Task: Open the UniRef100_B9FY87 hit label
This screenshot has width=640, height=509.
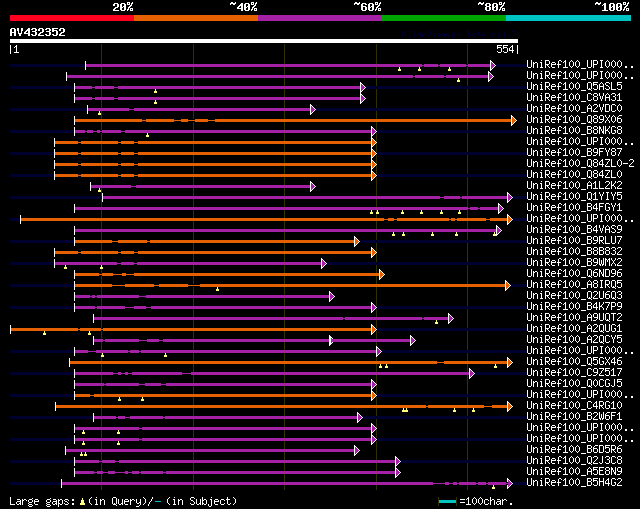Action: coord(574,153)
